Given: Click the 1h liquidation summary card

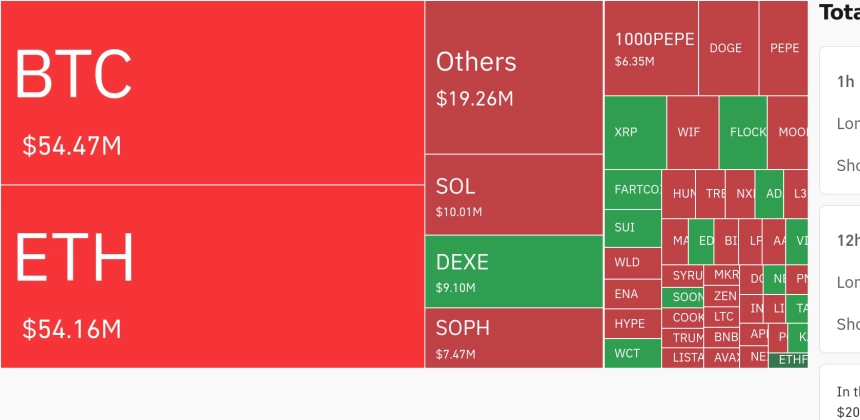Looking at the screenshot, I should coord(840,121).
